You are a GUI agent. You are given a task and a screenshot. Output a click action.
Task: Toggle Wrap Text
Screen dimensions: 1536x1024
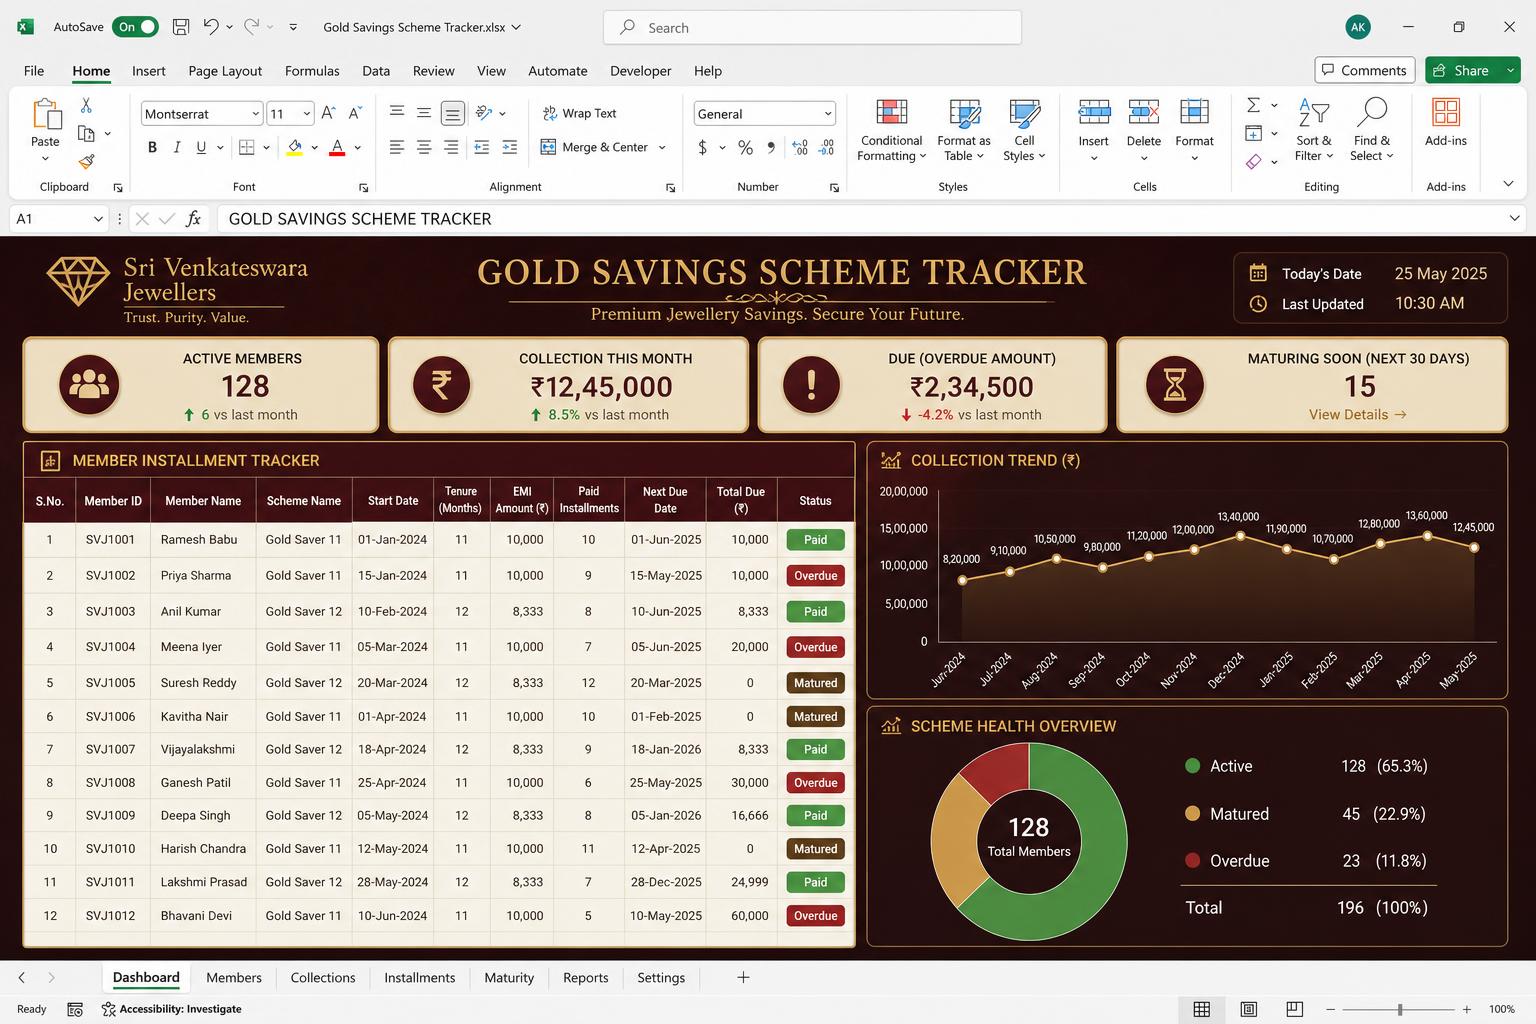coord(579,113)
